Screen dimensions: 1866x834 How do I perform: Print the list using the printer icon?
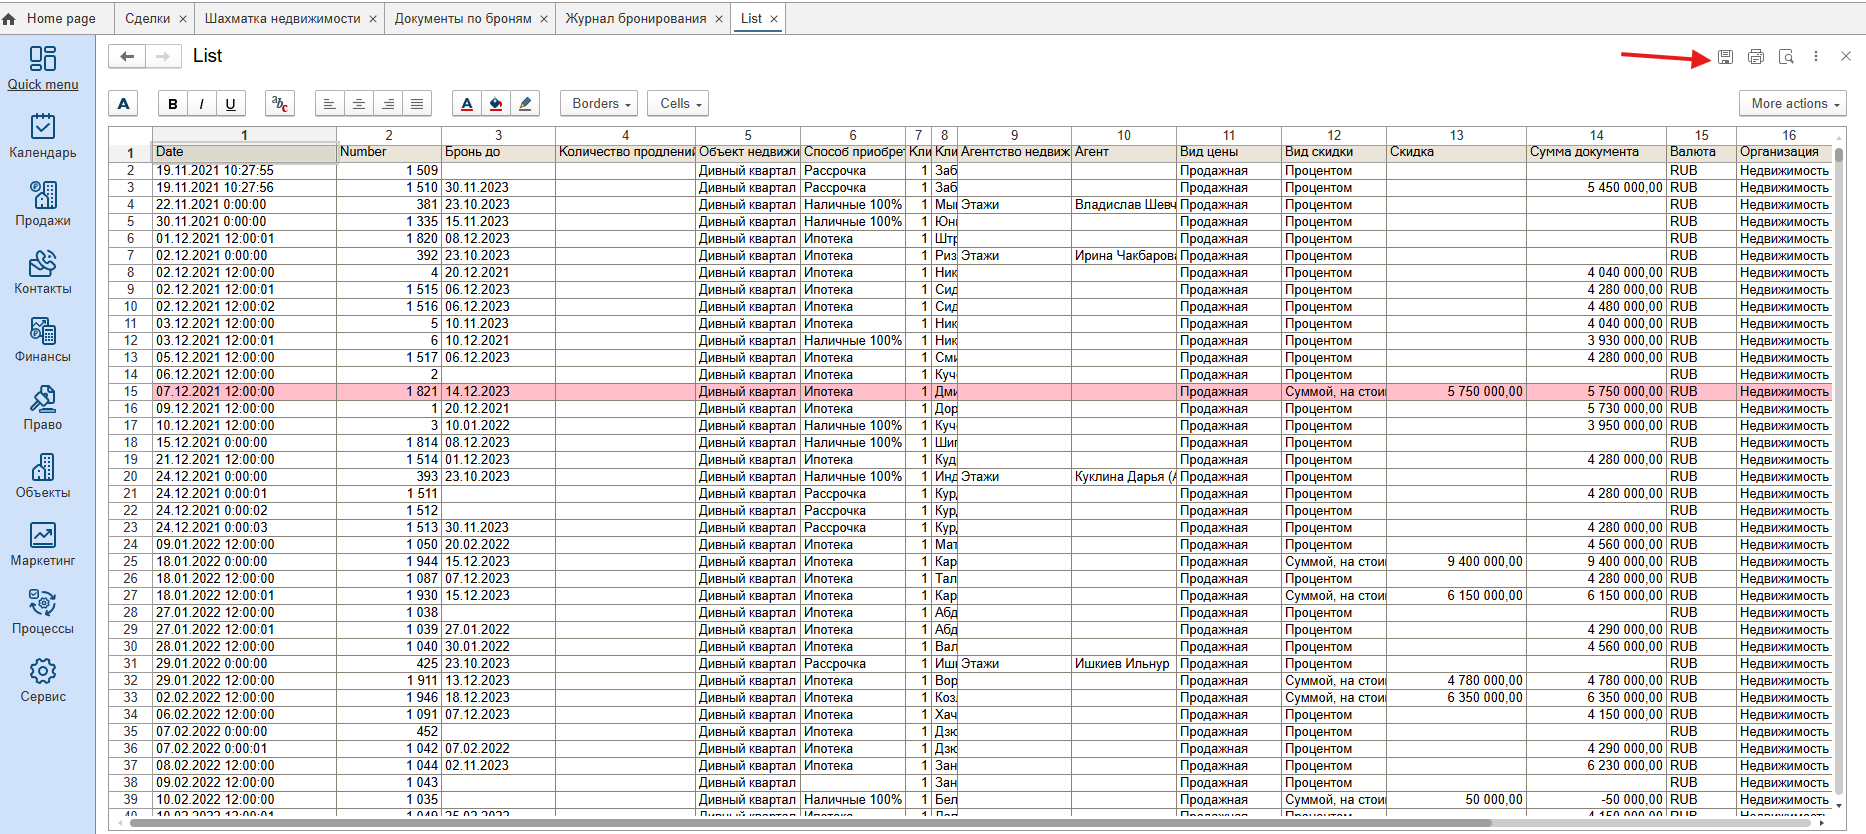coord(1755,57)
